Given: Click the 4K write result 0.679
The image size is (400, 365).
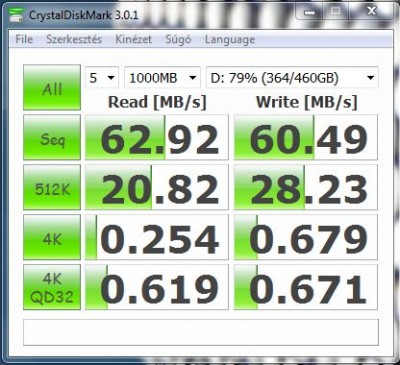Looking at the screenshot, I should [x=306, y=237].
